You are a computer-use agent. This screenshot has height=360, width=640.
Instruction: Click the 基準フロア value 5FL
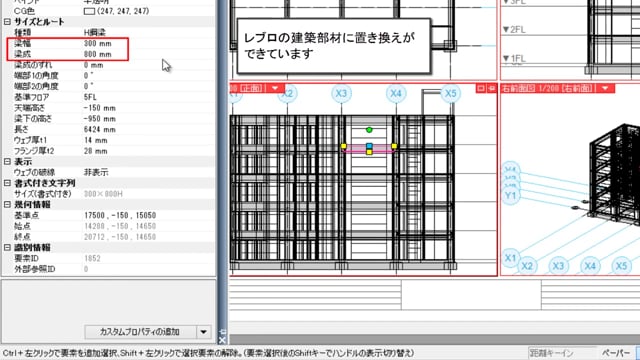coord(90,97)
